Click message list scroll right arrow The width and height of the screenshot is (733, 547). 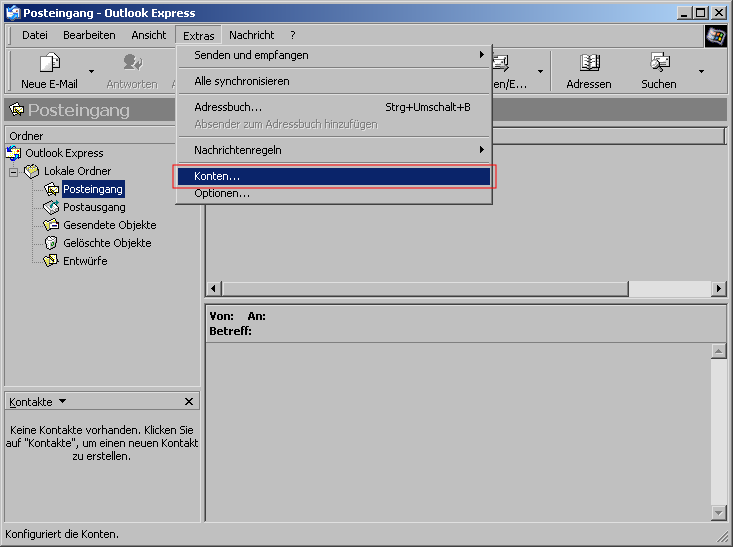tap(719, 289)
